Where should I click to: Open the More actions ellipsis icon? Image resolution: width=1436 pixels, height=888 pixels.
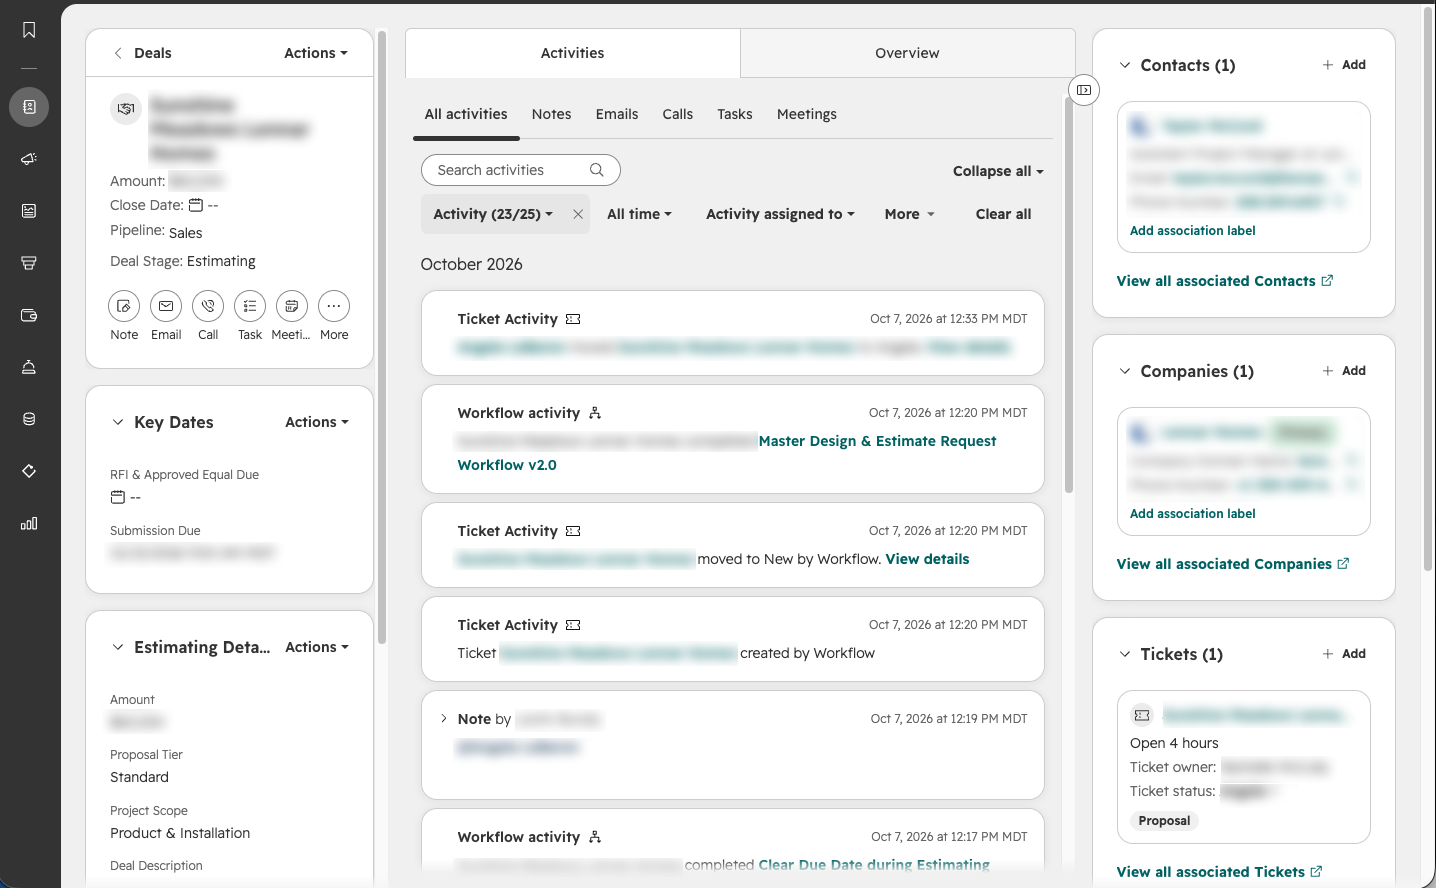point(334,306)
